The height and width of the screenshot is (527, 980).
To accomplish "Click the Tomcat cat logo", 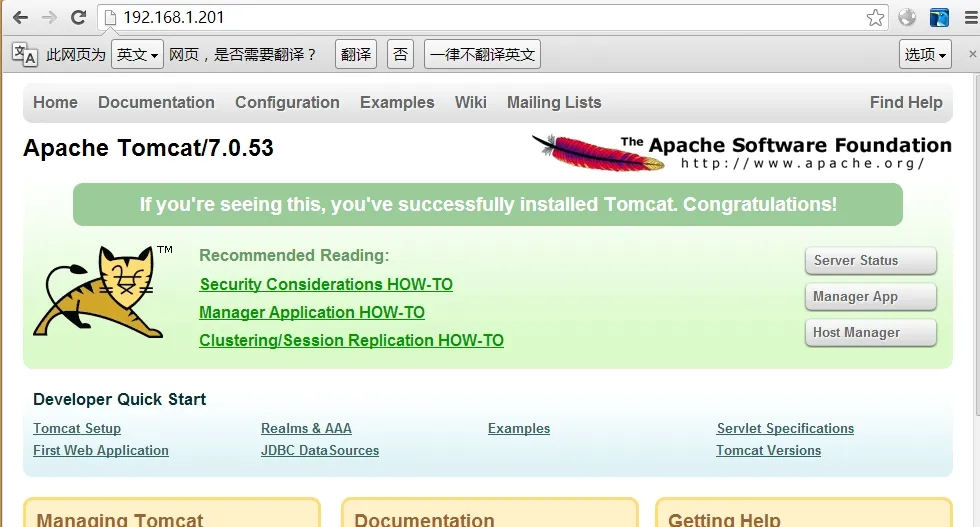I will [100, 291].
